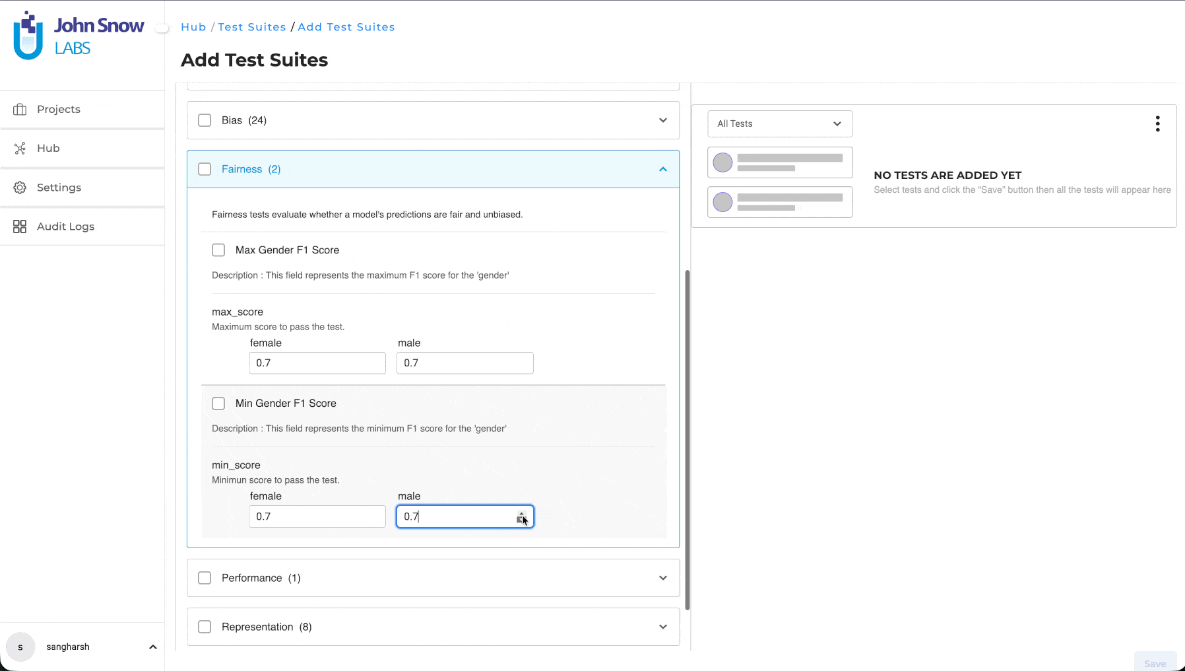This screenshot has width=1185, height=671.
Task: Click the min_score female input field
Action: (x=317, y=517)
